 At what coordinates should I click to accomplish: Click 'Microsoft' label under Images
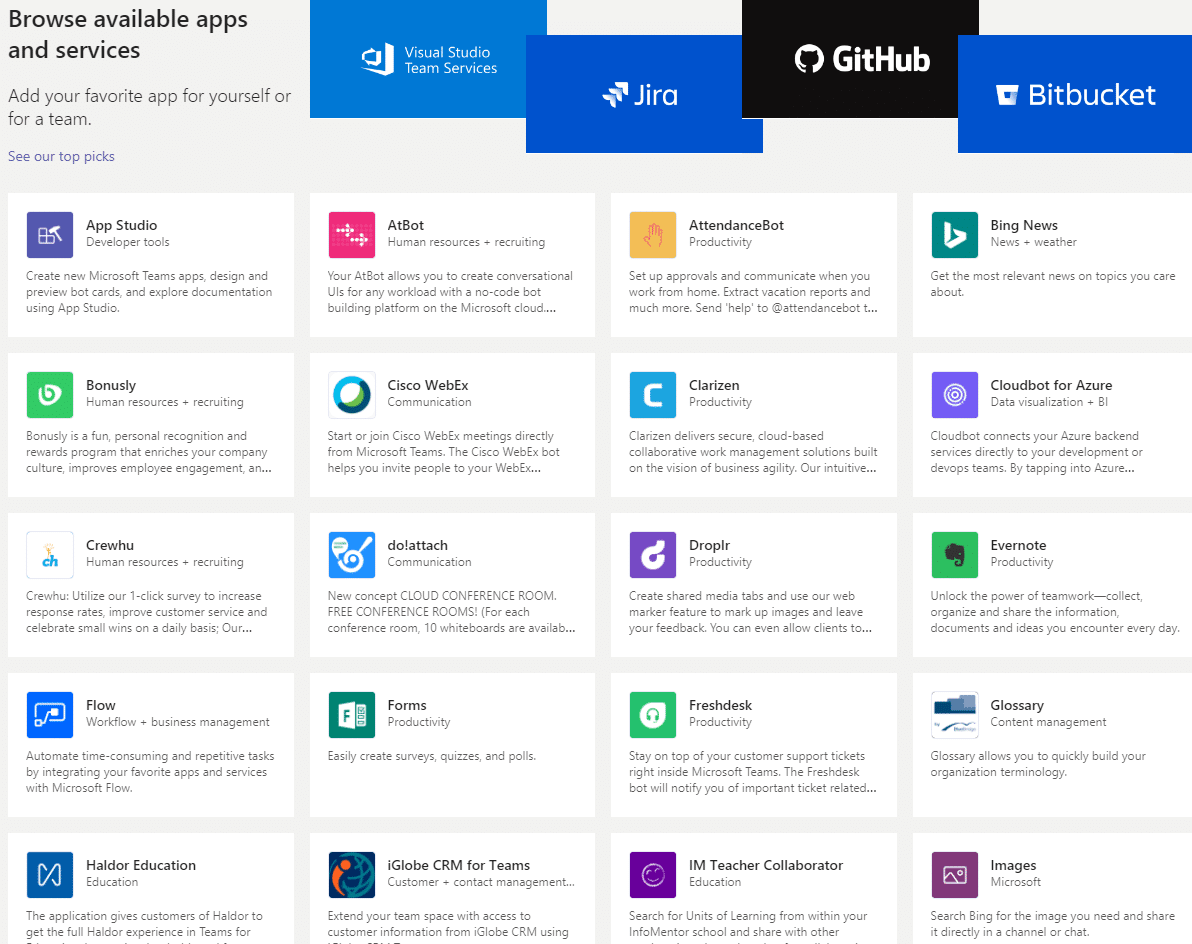coord(1015,882)
